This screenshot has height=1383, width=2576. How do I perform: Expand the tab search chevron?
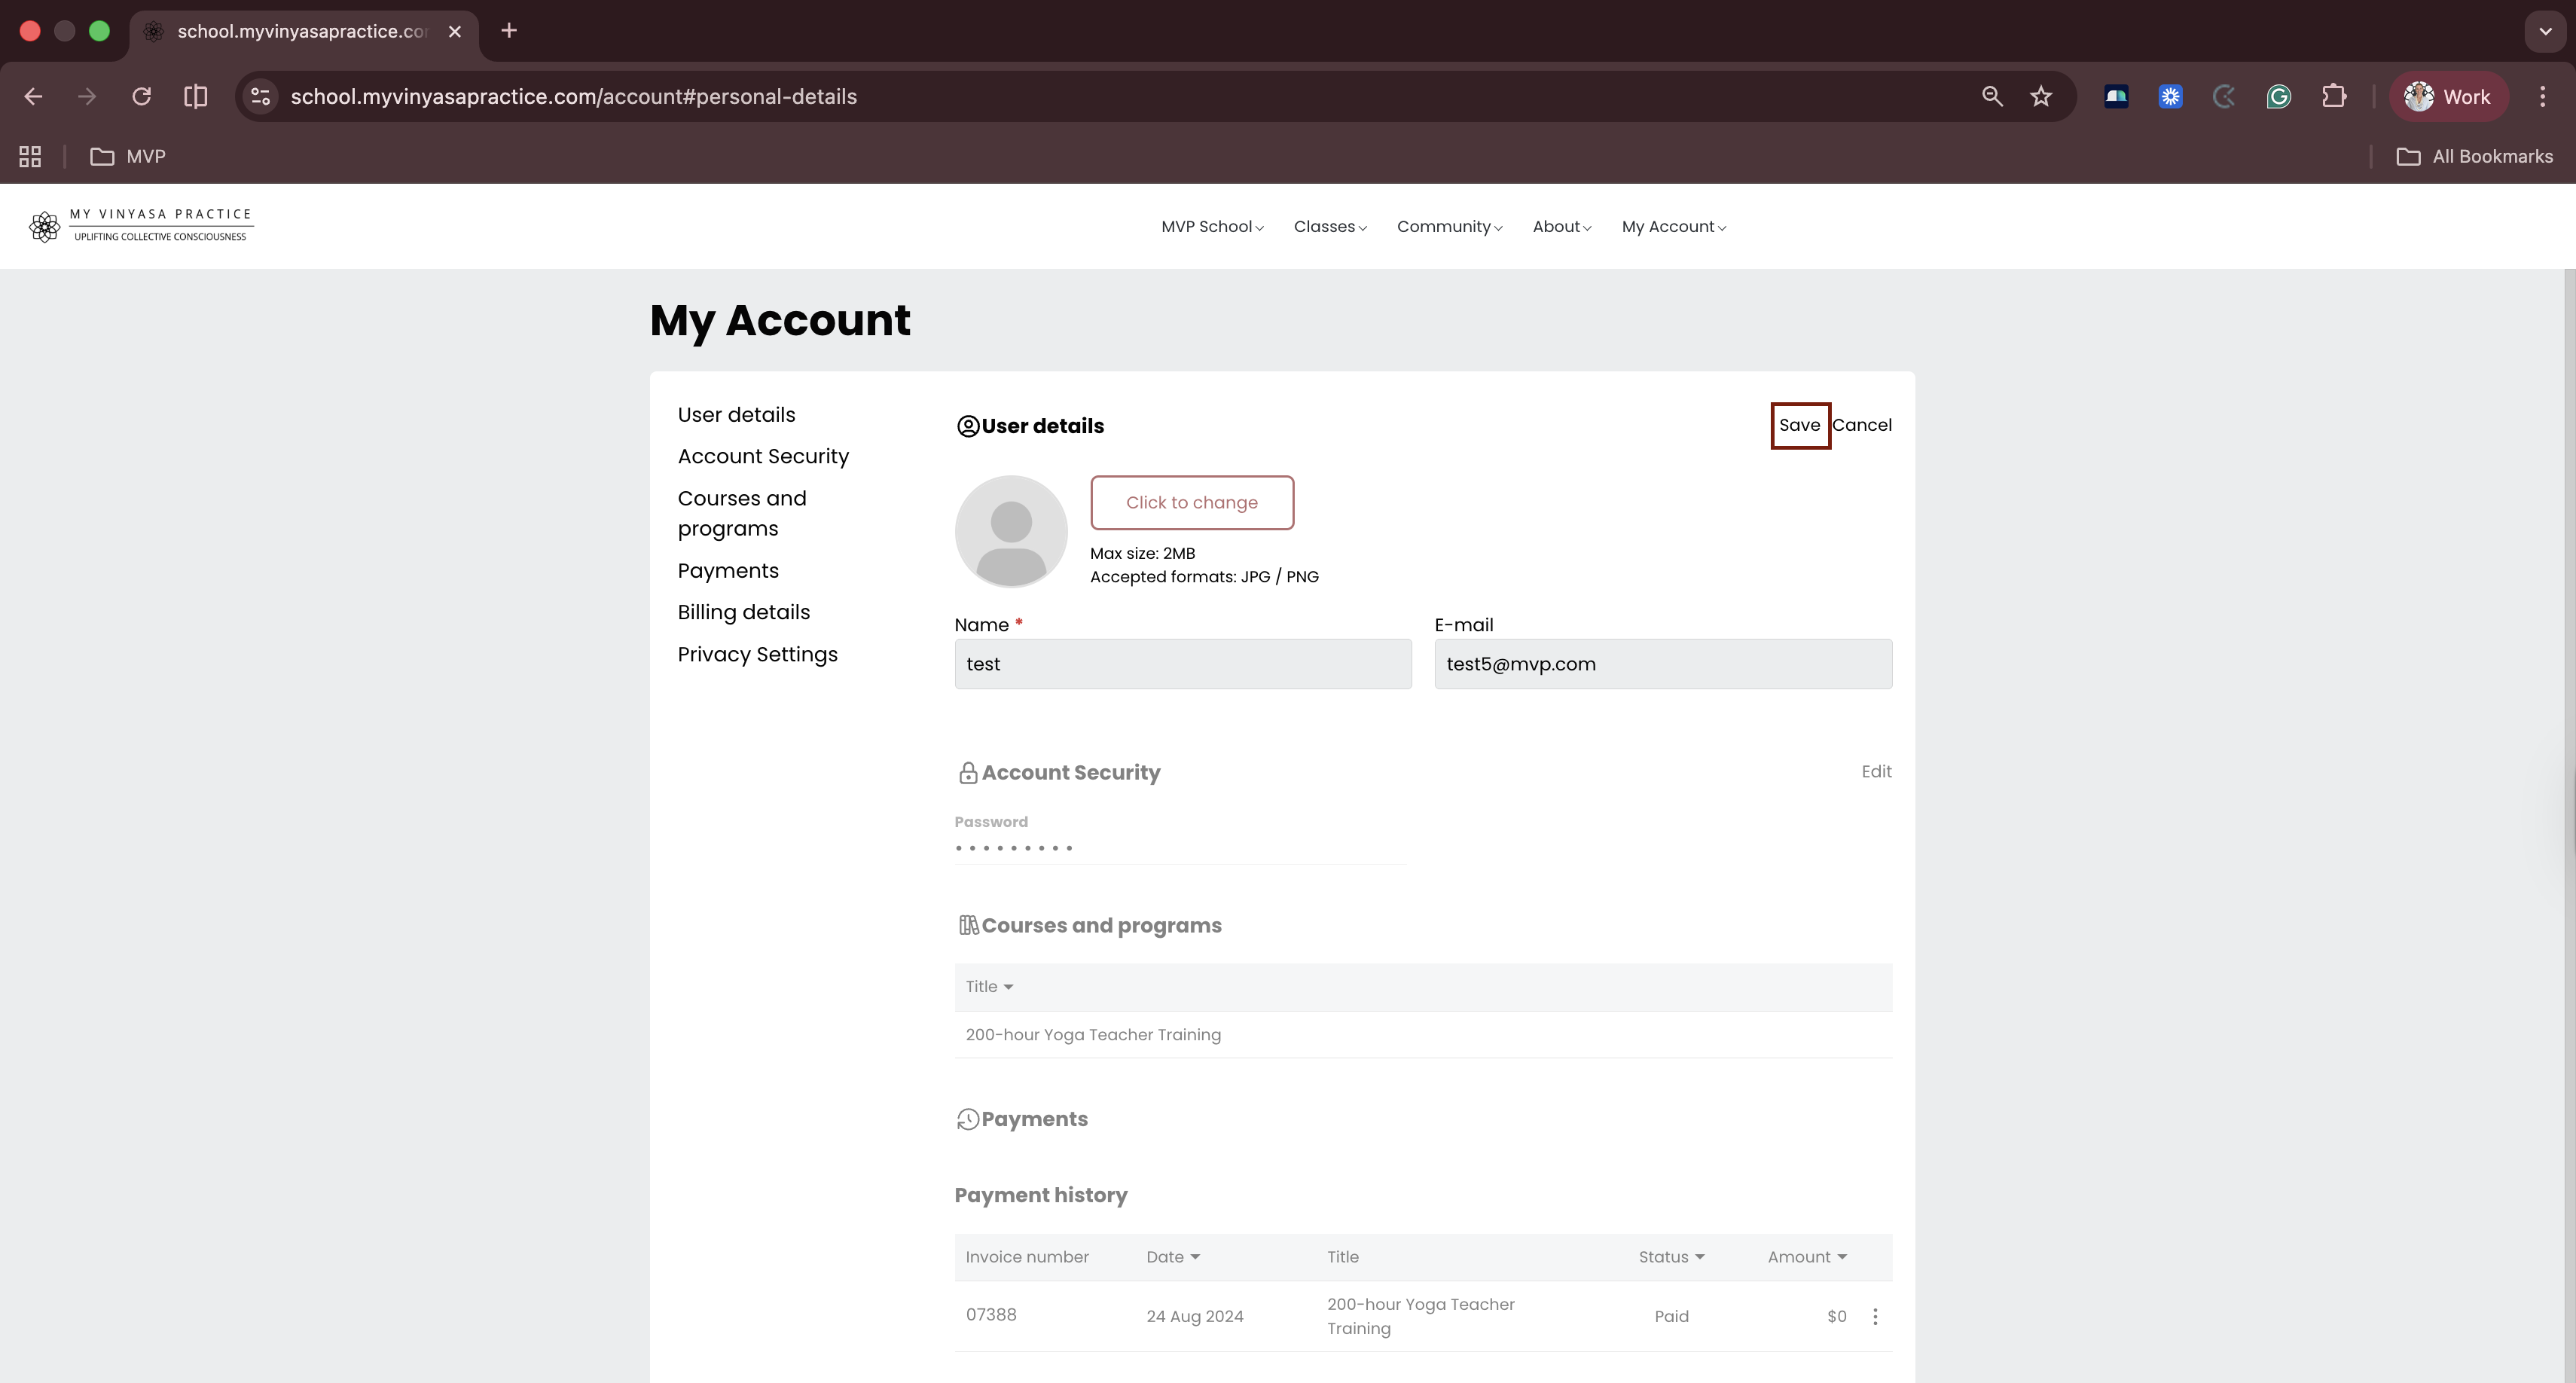[x=2545, y=31]
